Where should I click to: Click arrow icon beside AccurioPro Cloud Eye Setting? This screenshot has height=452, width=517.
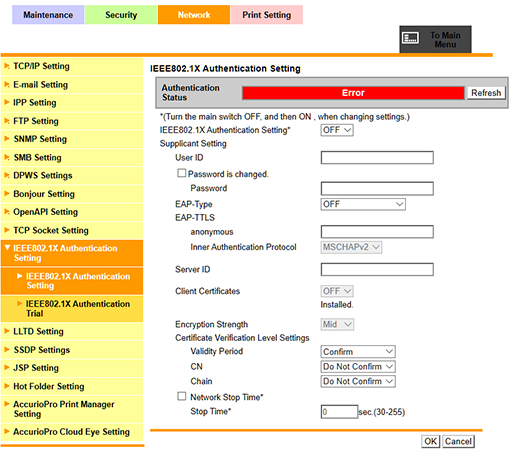[x=7, y=431]
